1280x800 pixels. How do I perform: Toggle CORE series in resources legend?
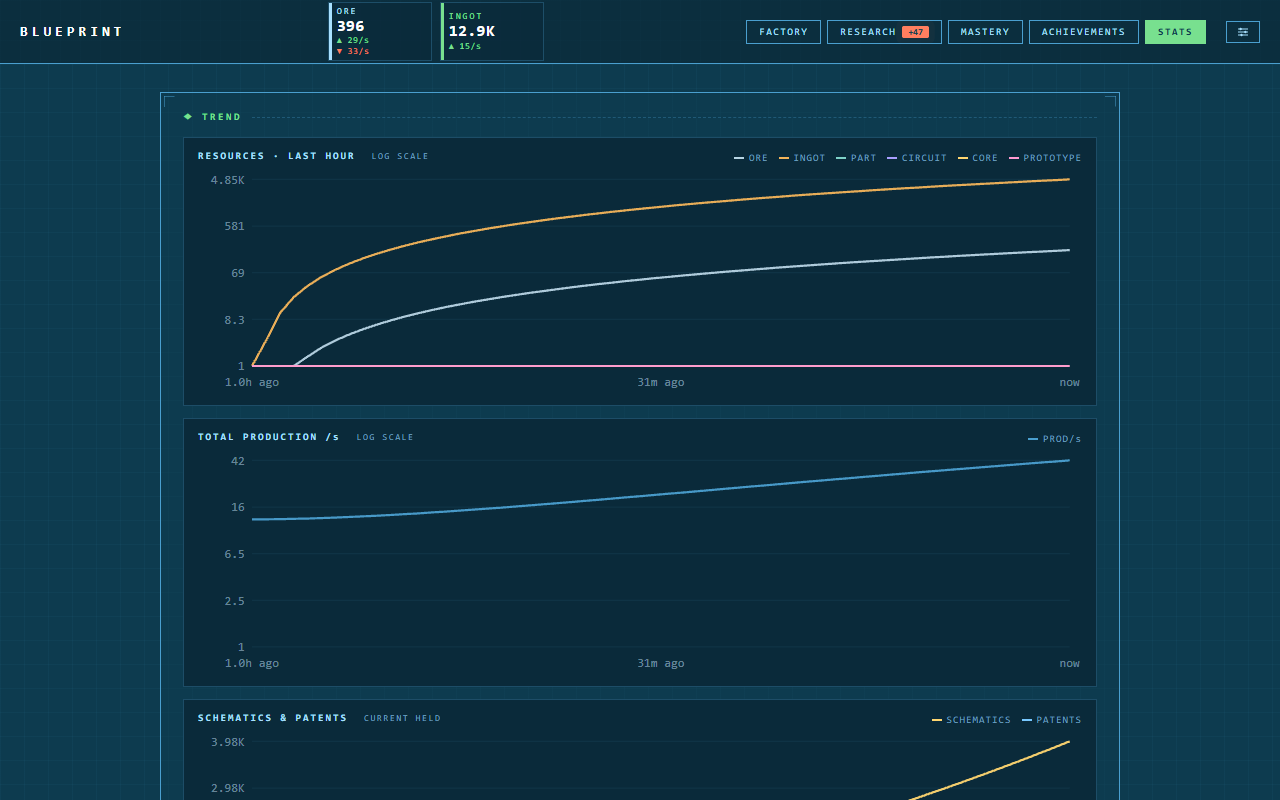point(978,158)
